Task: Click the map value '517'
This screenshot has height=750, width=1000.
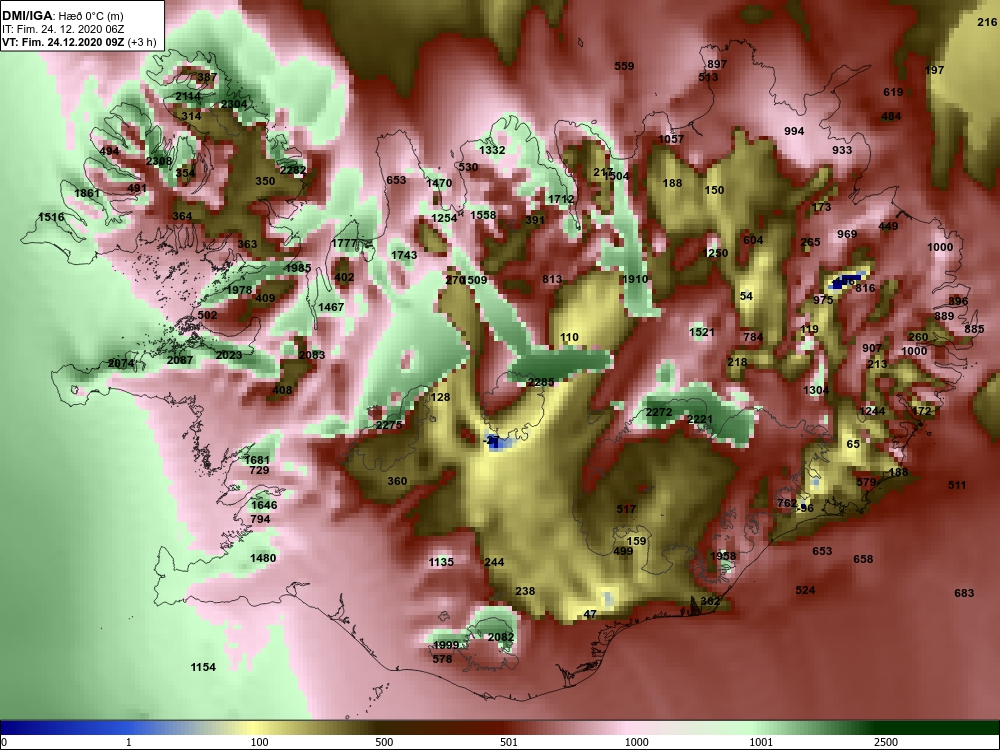Action: coord(626,508)
